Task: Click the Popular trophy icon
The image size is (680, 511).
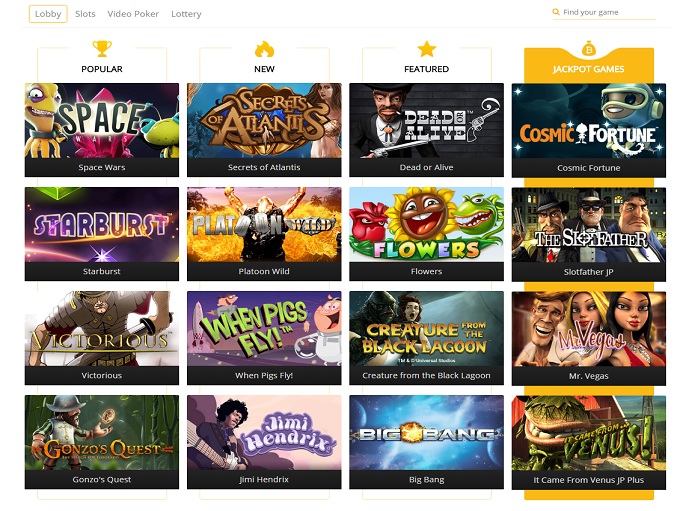Action: point(102,49)
